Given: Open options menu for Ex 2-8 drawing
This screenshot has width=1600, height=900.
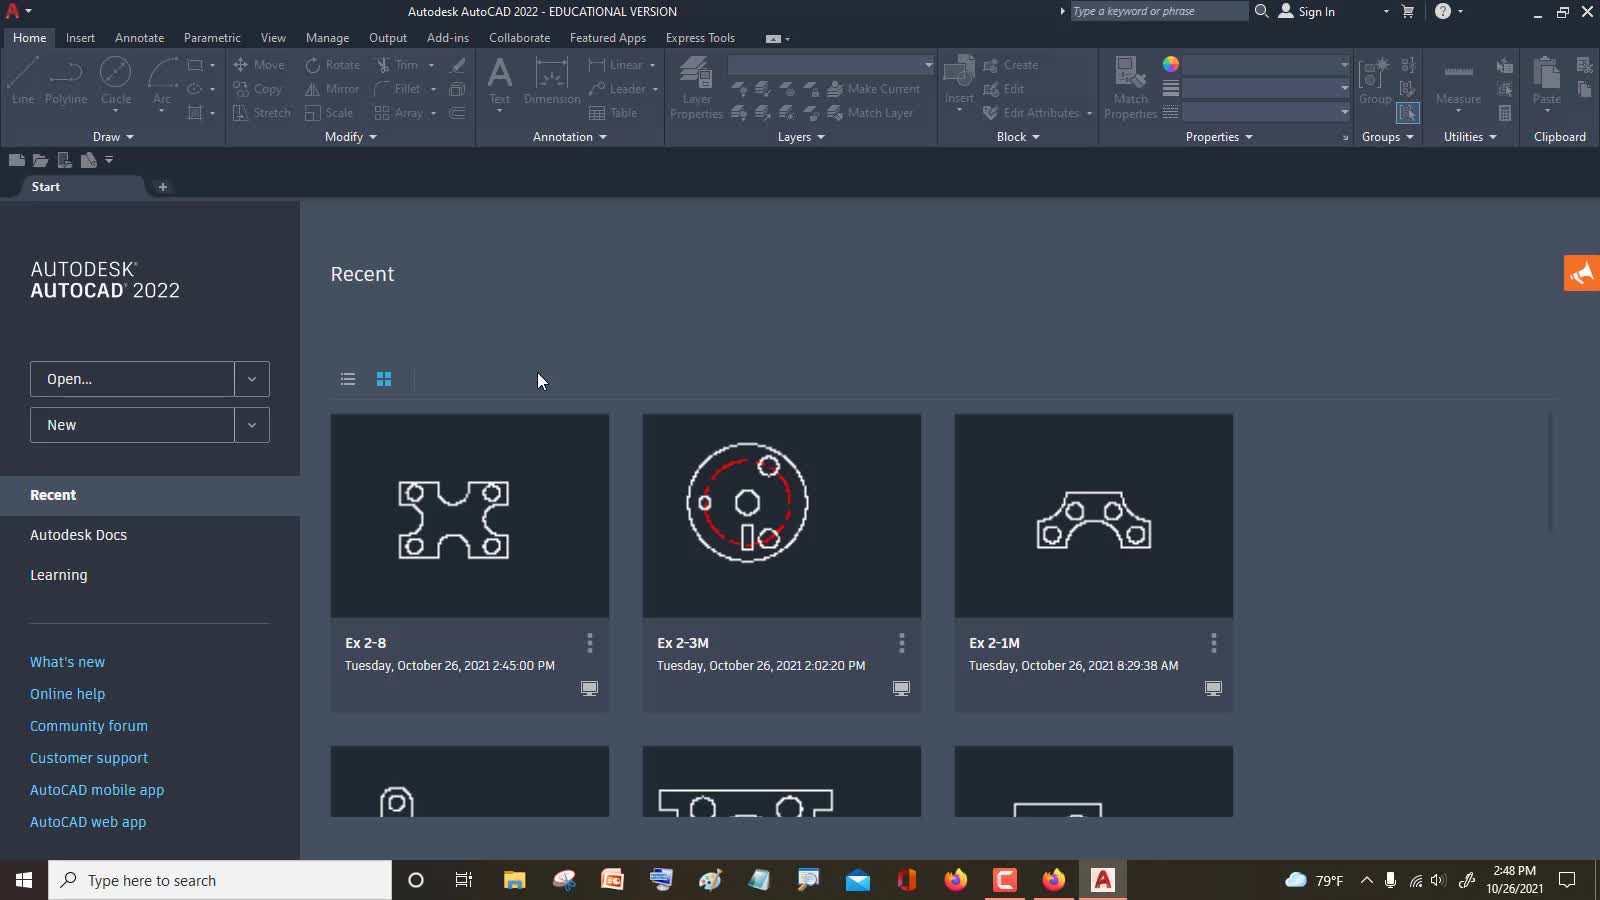Looking at the screenshot, I should (x=590, y=643).
